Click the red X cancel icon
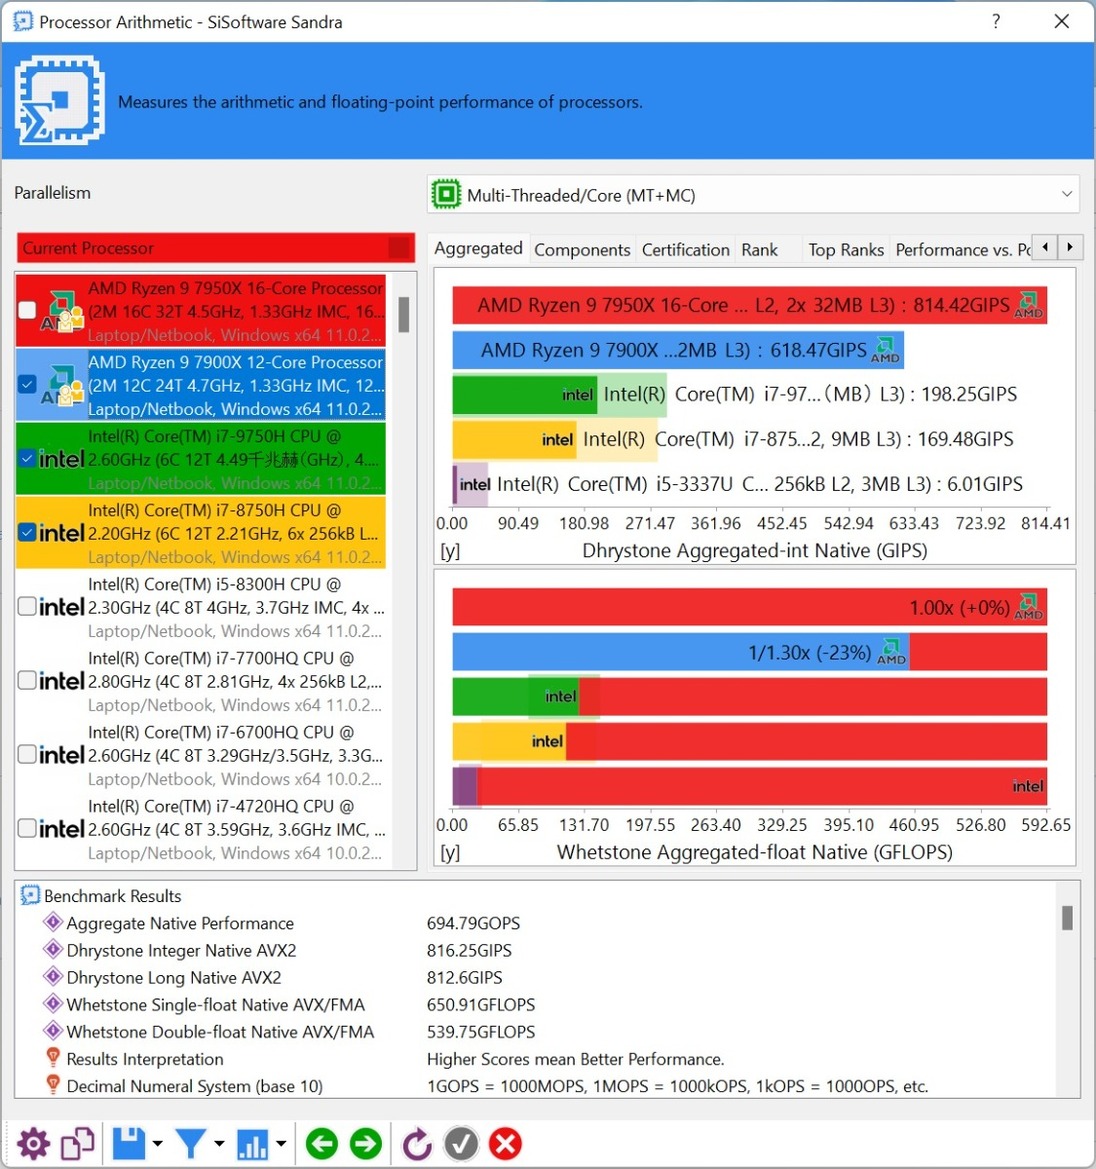 [506, 1144]
